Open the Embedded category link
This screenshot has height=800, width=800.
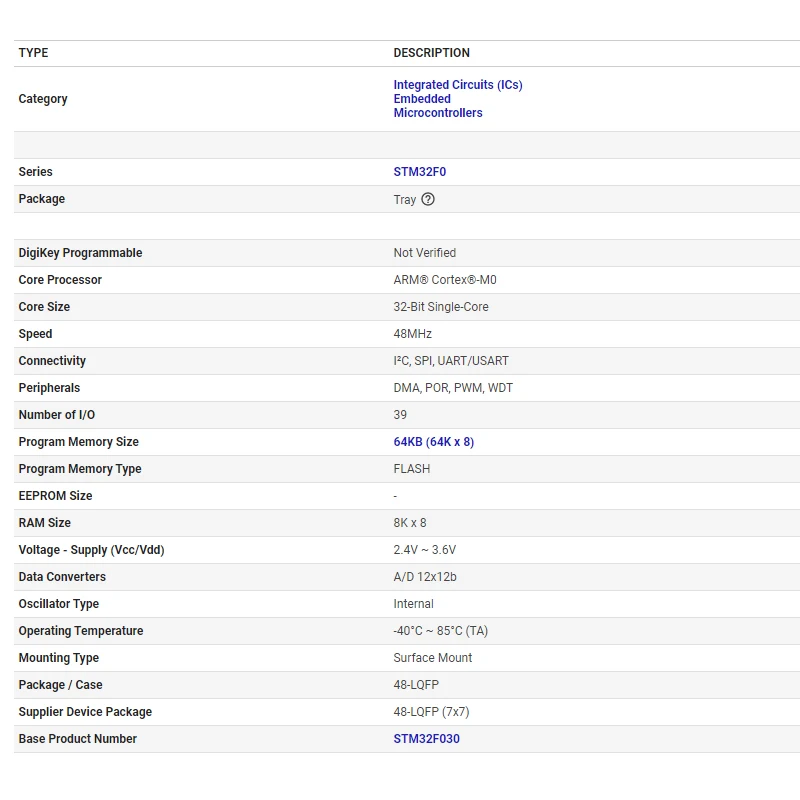tap(422, 98)
